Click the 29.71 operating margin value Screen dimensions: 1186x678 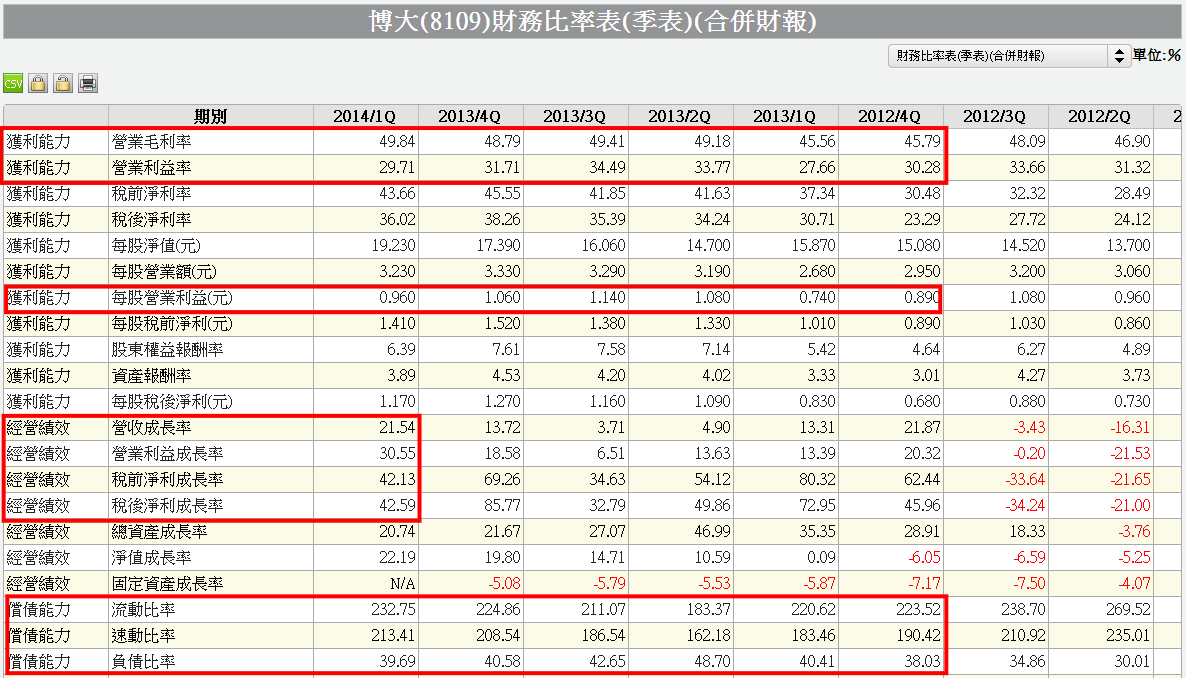pyautogui.click(x=397, y=167)
